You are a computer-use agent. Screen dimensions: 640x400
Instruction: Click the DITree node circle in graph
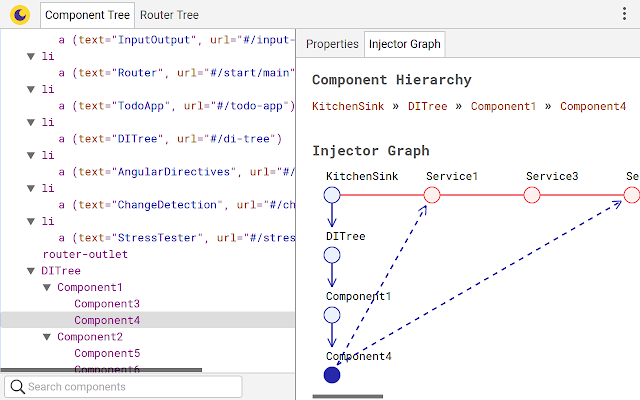332,255
